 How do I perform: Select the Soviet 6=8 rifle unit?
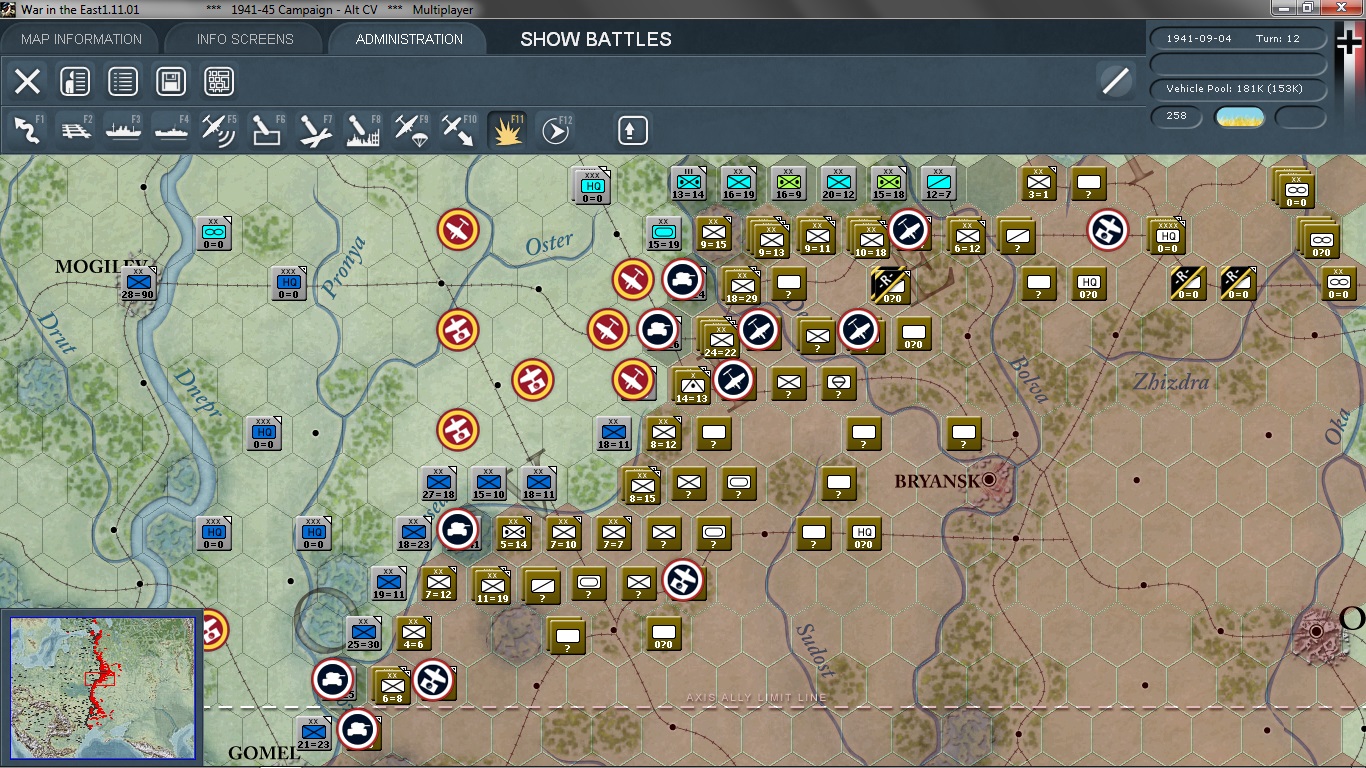coord(391,686)
